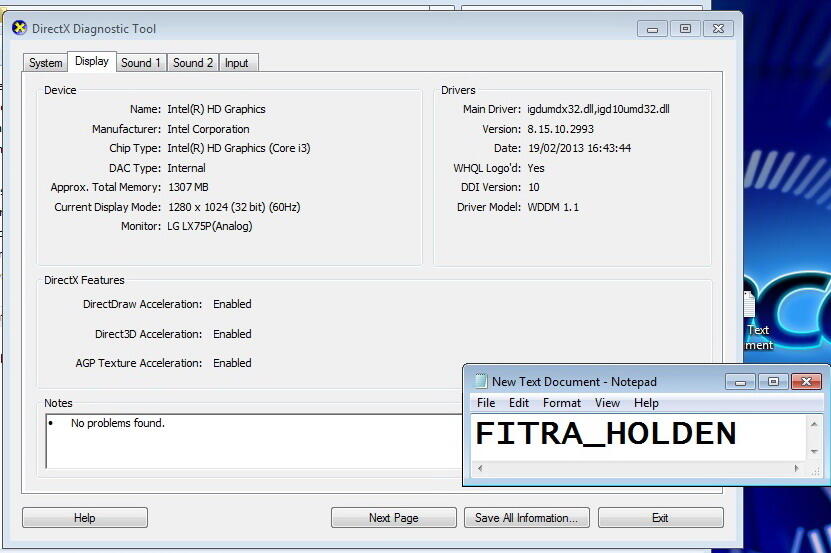Go to the Input tab

236,63
